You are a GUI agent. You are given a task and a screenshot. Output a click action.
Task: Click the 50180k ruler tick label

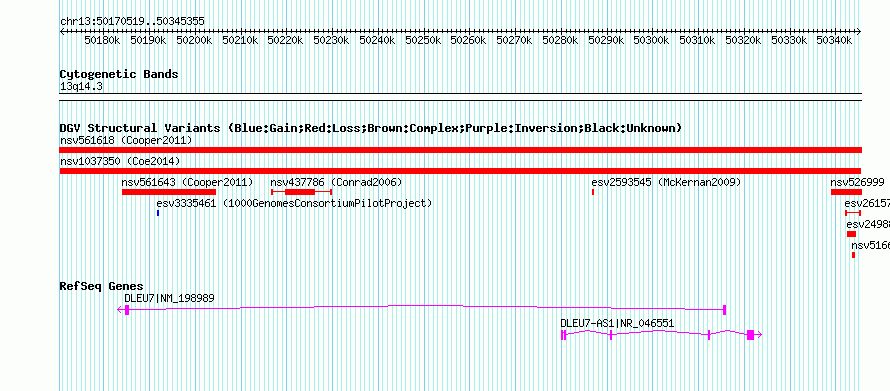point(102,40)
